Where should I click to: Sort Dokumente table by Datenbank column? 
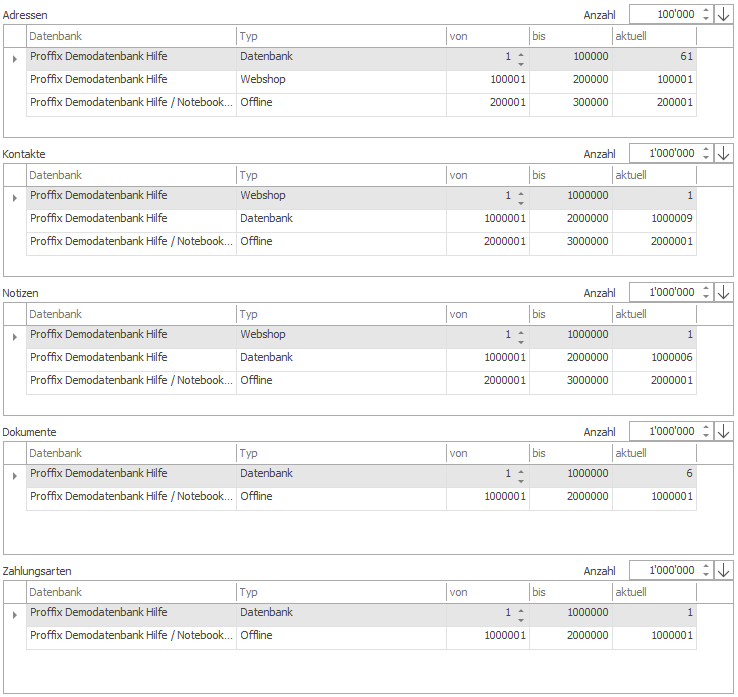(131, 453)
